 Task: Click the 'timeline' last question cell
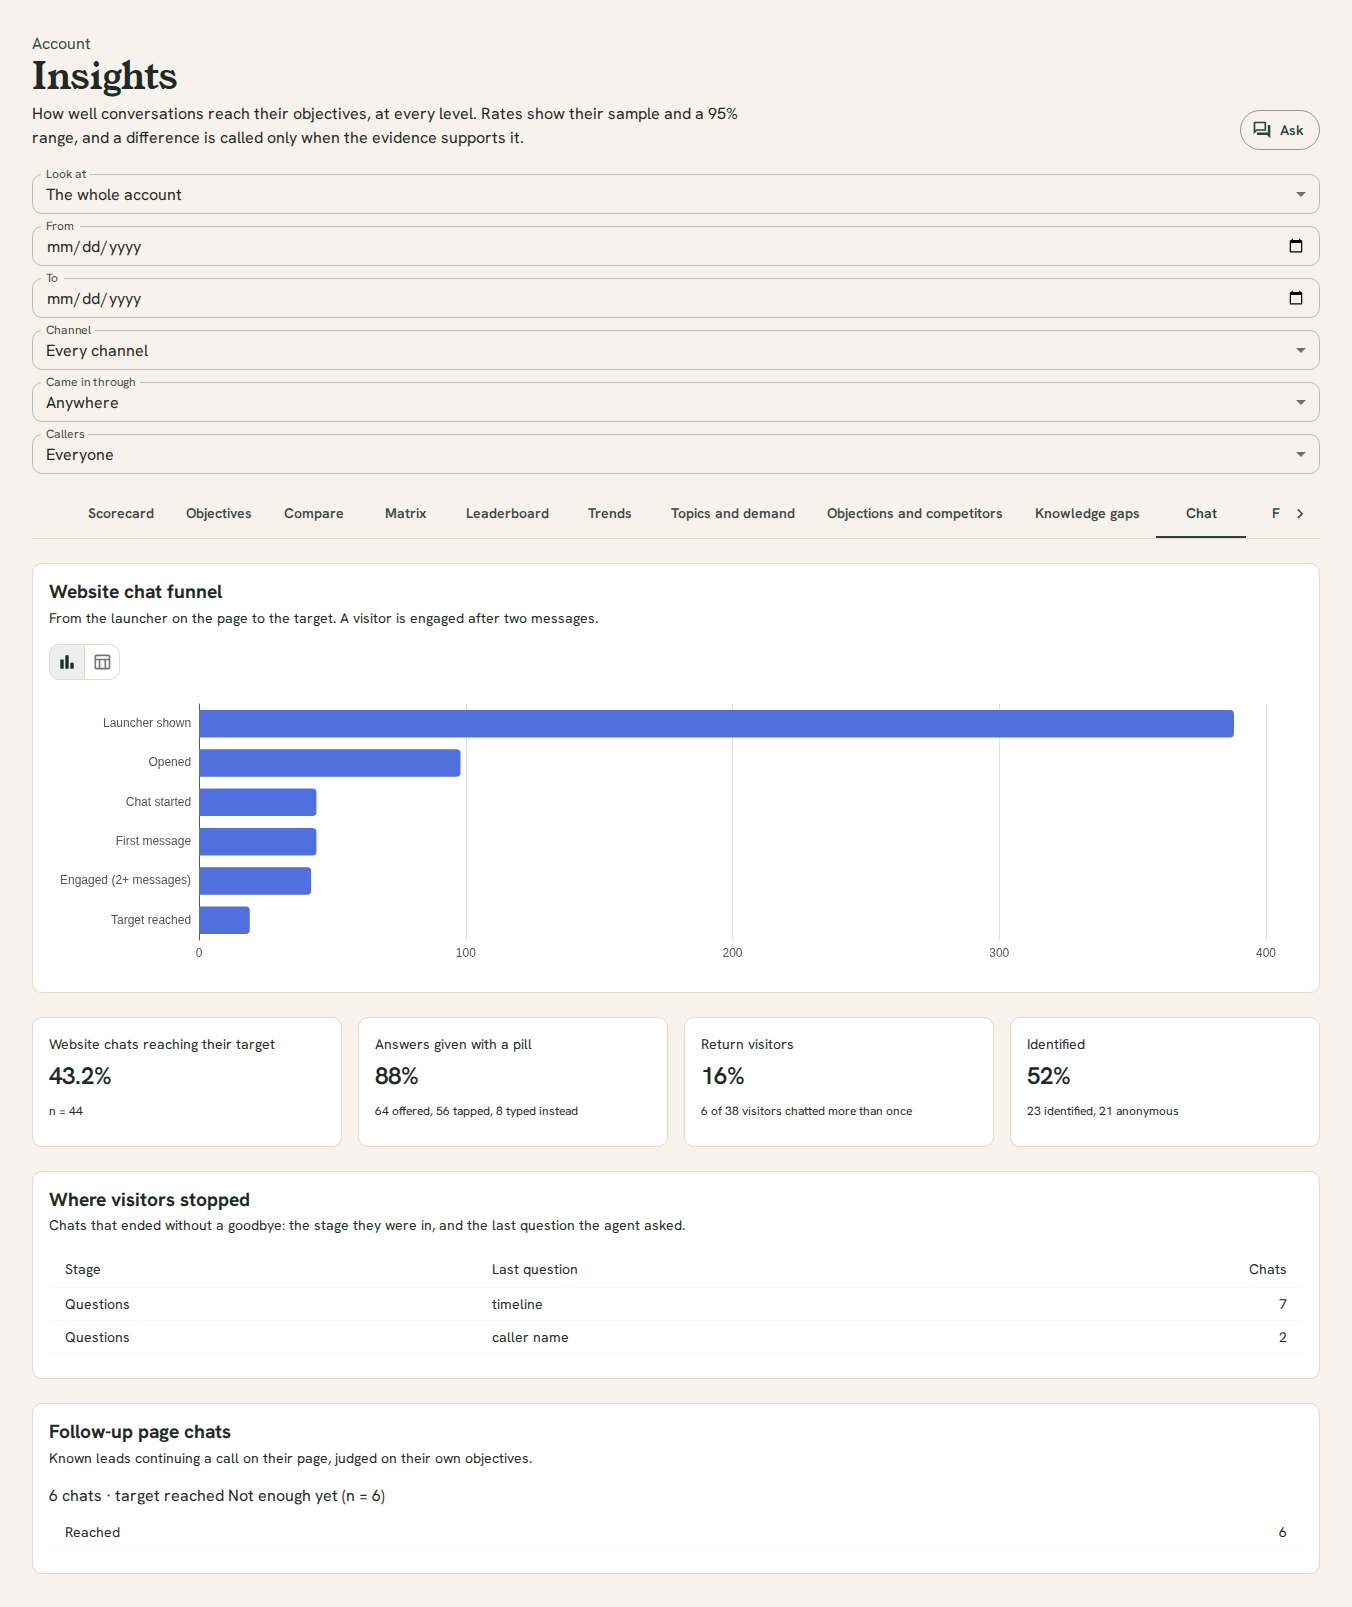pyautogui.click(x=517, y=1304)
